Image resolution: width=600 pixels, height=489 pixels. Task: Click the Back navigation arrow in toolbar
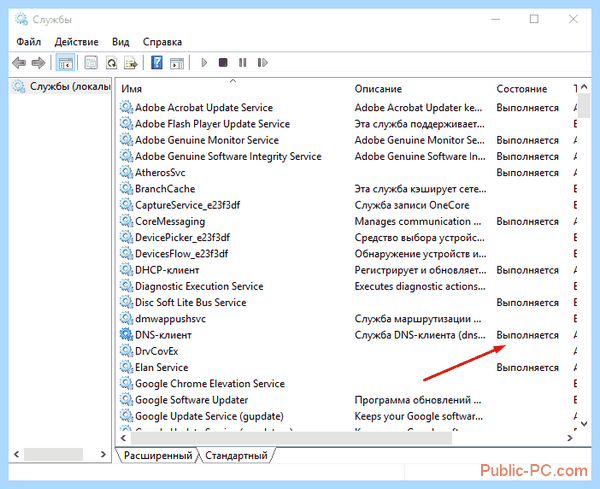coord(19,62)
